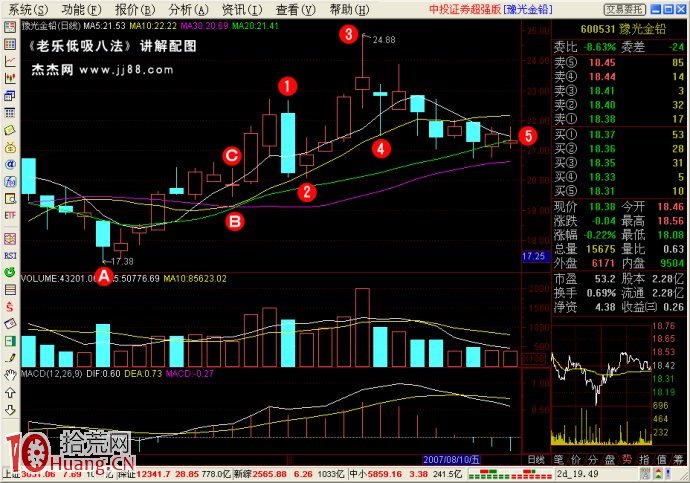Click the cascaded windows icon in left sidebar

coord(10,95)
